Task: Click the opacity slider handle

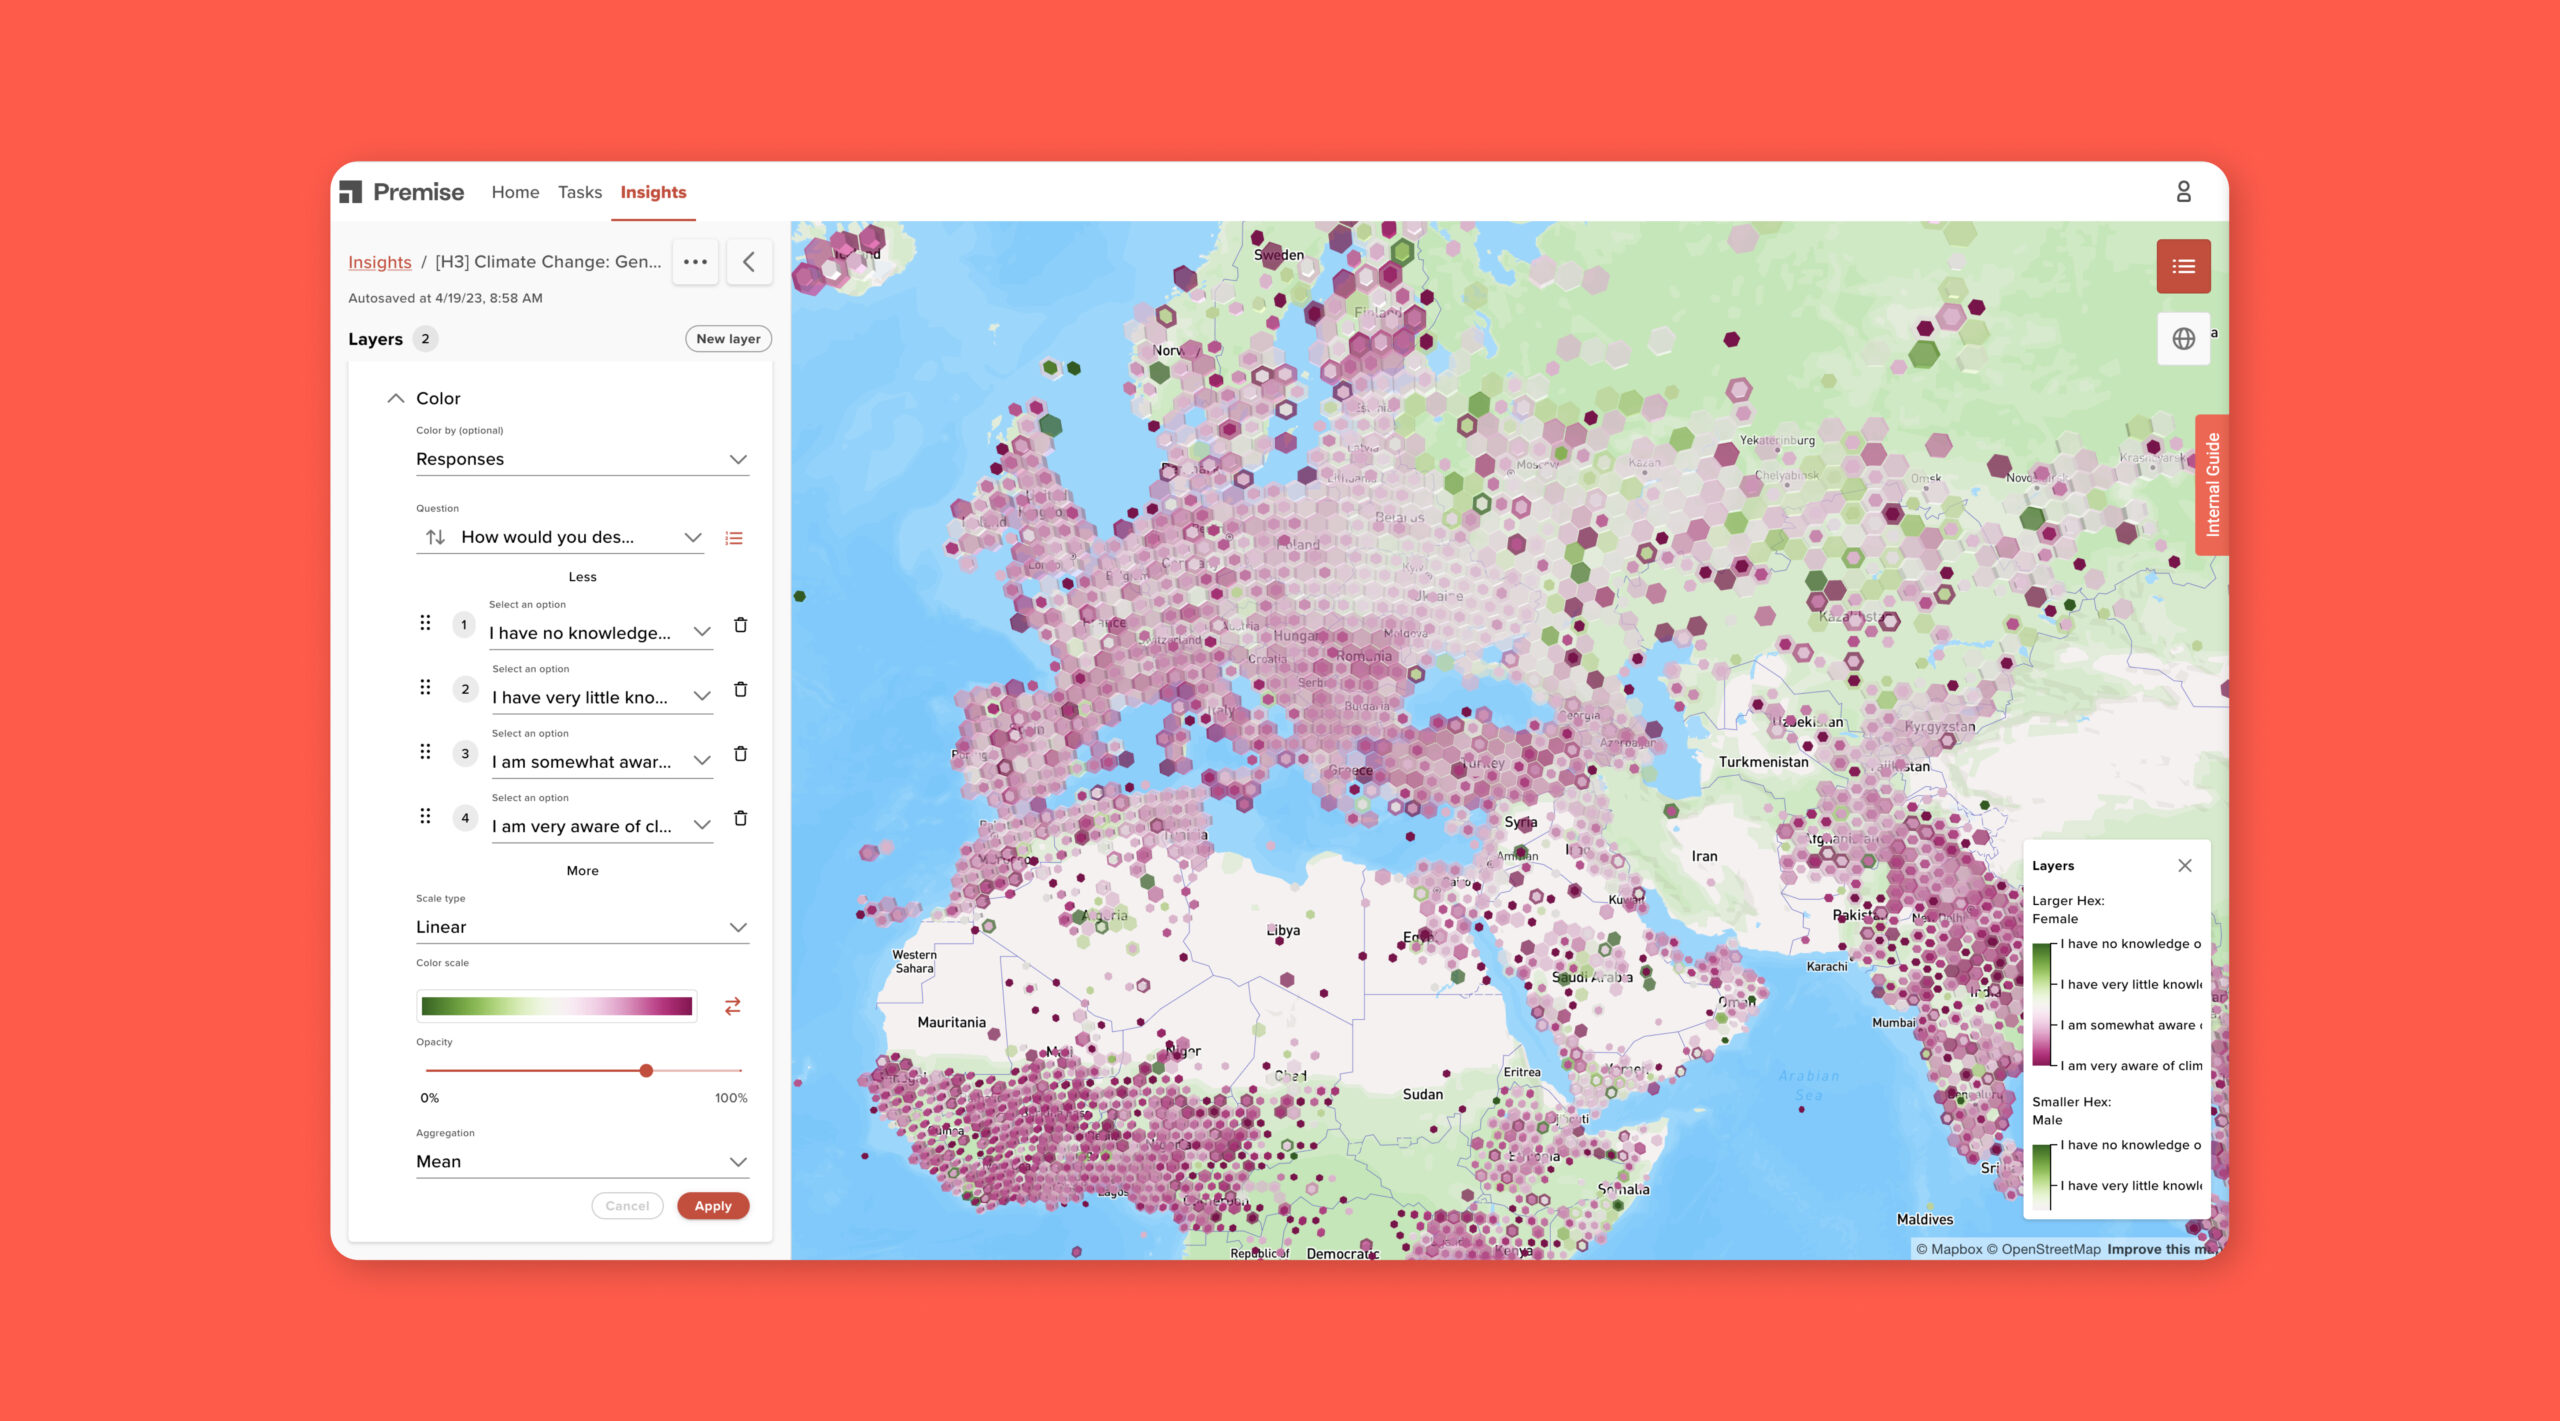Action: pos(646,1071)
